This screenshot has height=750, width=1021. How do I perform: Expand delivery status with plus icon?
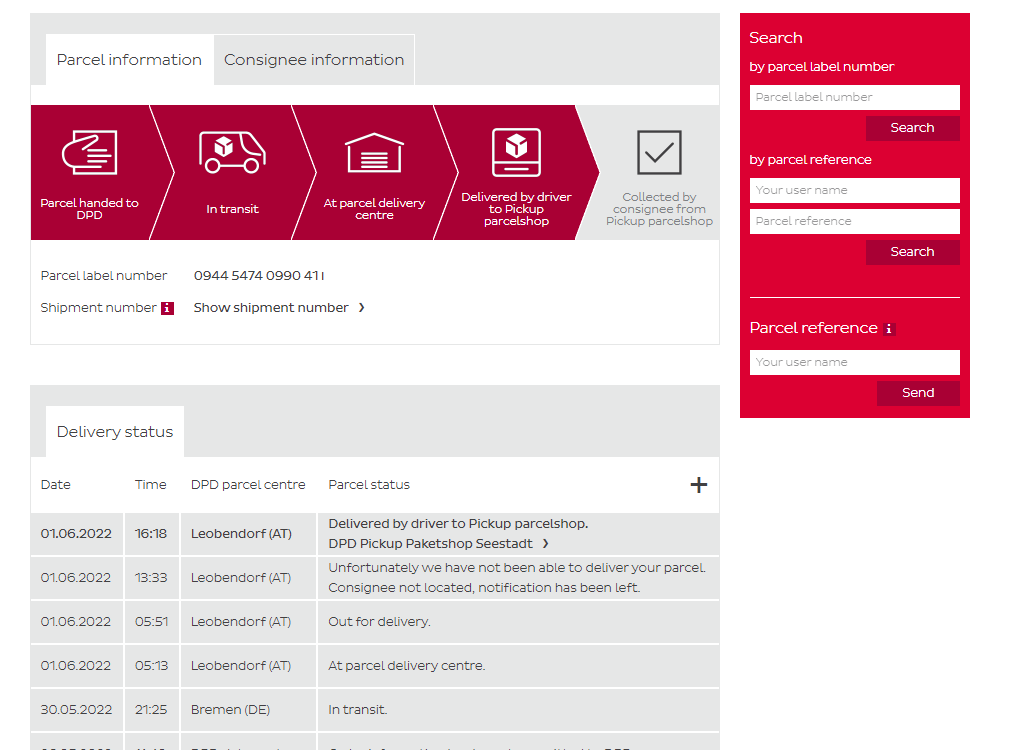tap(698, 485)
